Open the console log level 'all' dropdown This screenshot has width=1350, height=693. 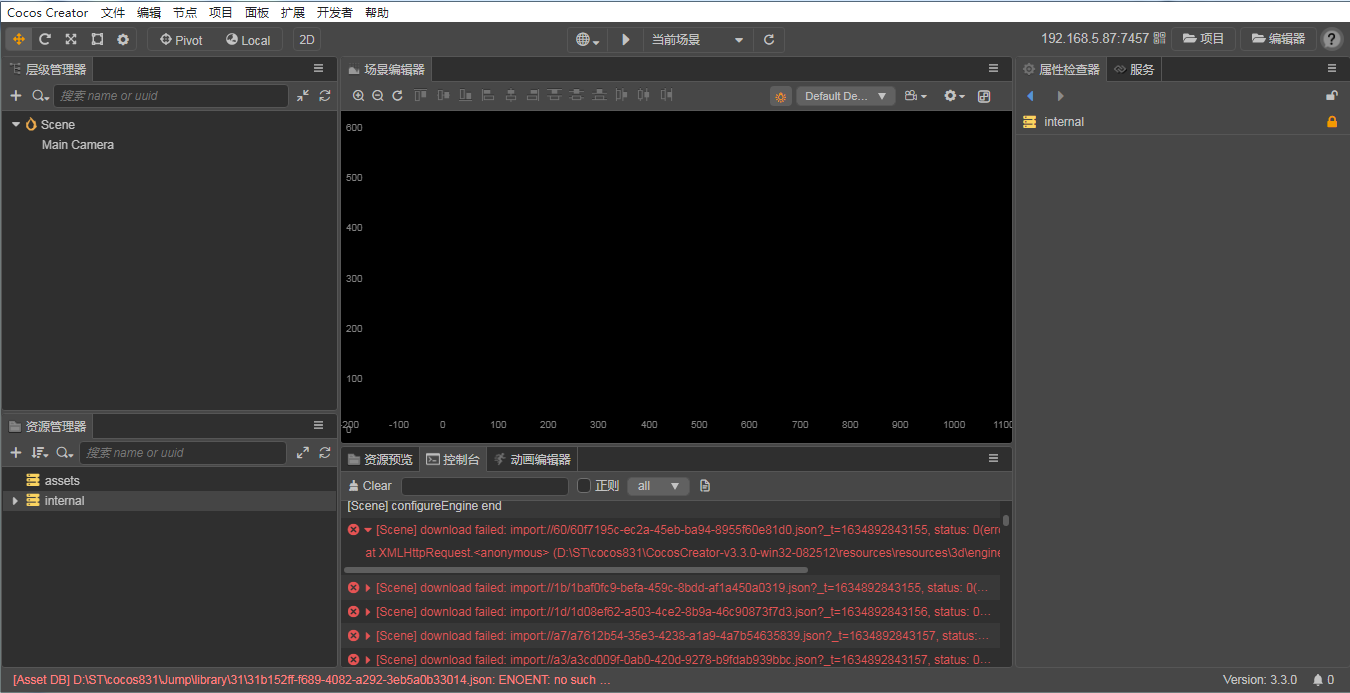tap(658, 486)
